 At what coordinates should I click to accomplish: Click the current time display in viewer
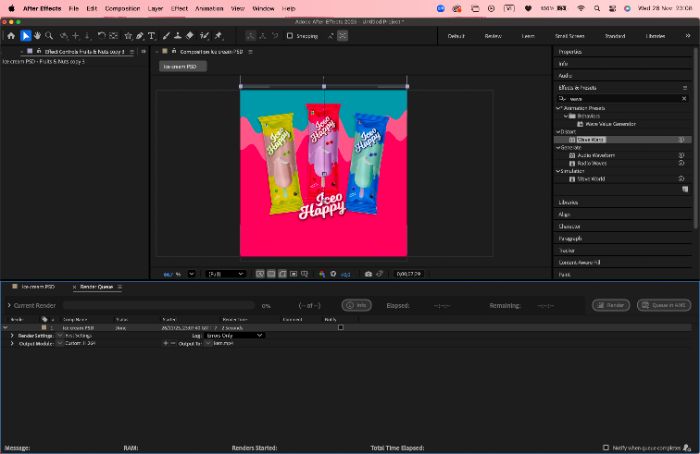tap(408, 274)
